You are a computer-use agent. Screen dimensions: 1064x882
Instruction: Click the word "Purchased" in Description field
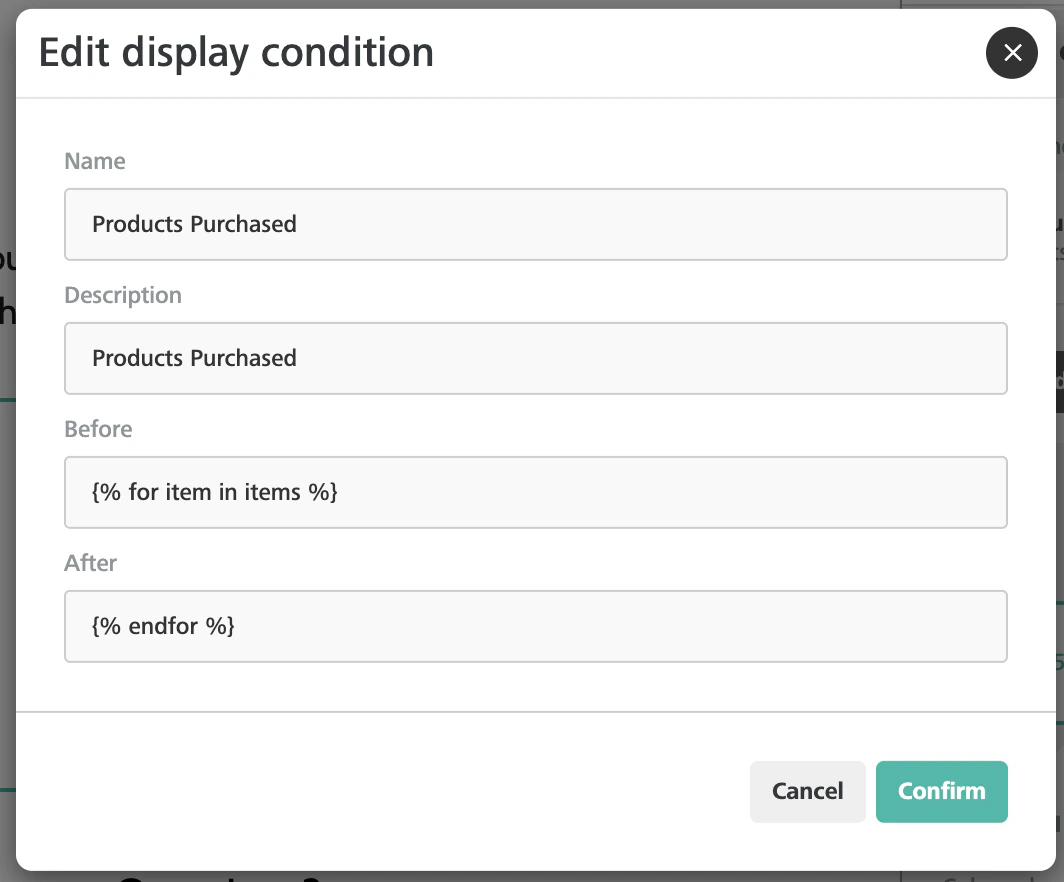tap(249, 358)
